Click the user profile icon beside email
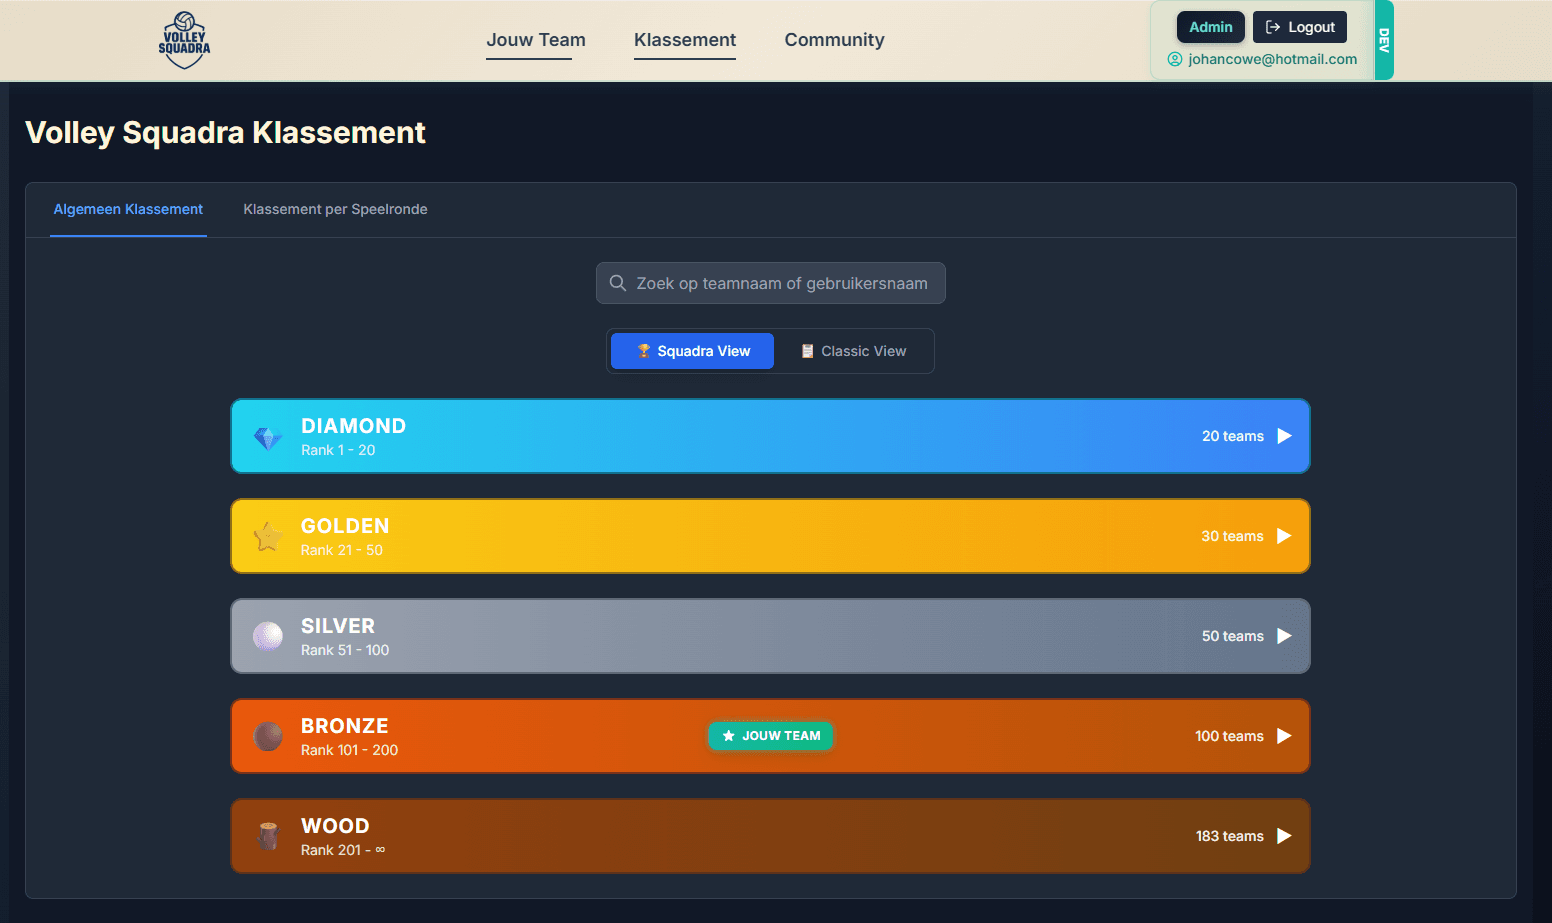Image resolution: width=1552 pixels, height=923 pixels. [1175, 59]
